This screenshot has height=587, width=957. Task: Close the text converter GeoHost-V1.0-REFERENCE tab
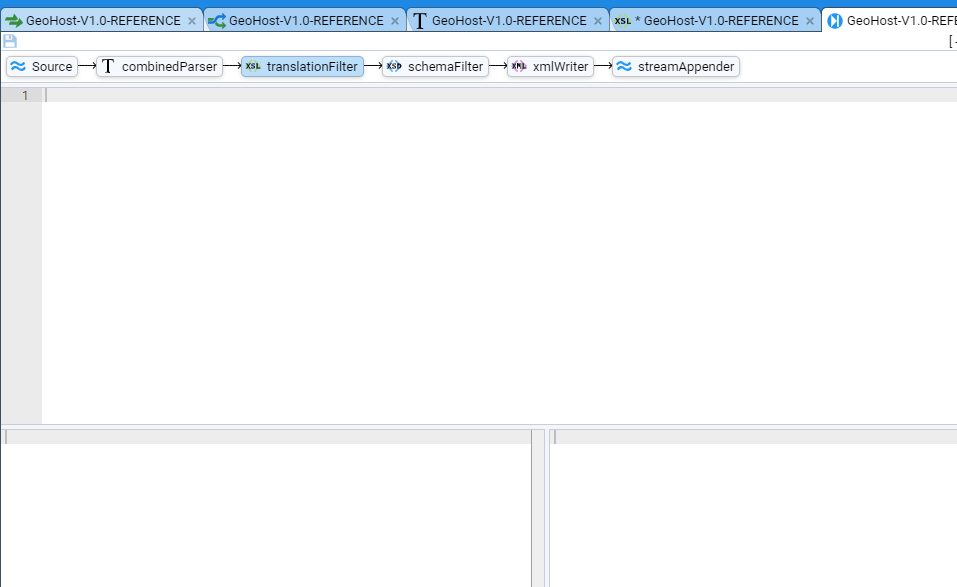pyautogui.click(x=598, y=21)
